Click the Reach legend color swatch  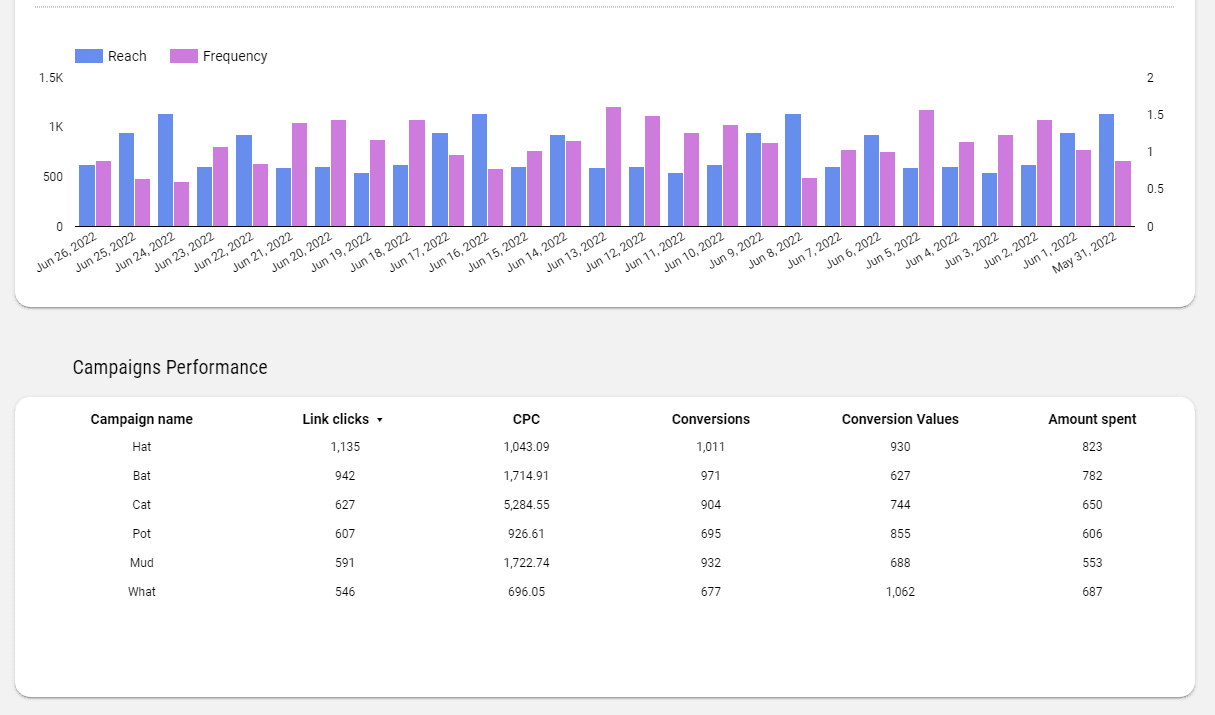[x=89, y=56]
